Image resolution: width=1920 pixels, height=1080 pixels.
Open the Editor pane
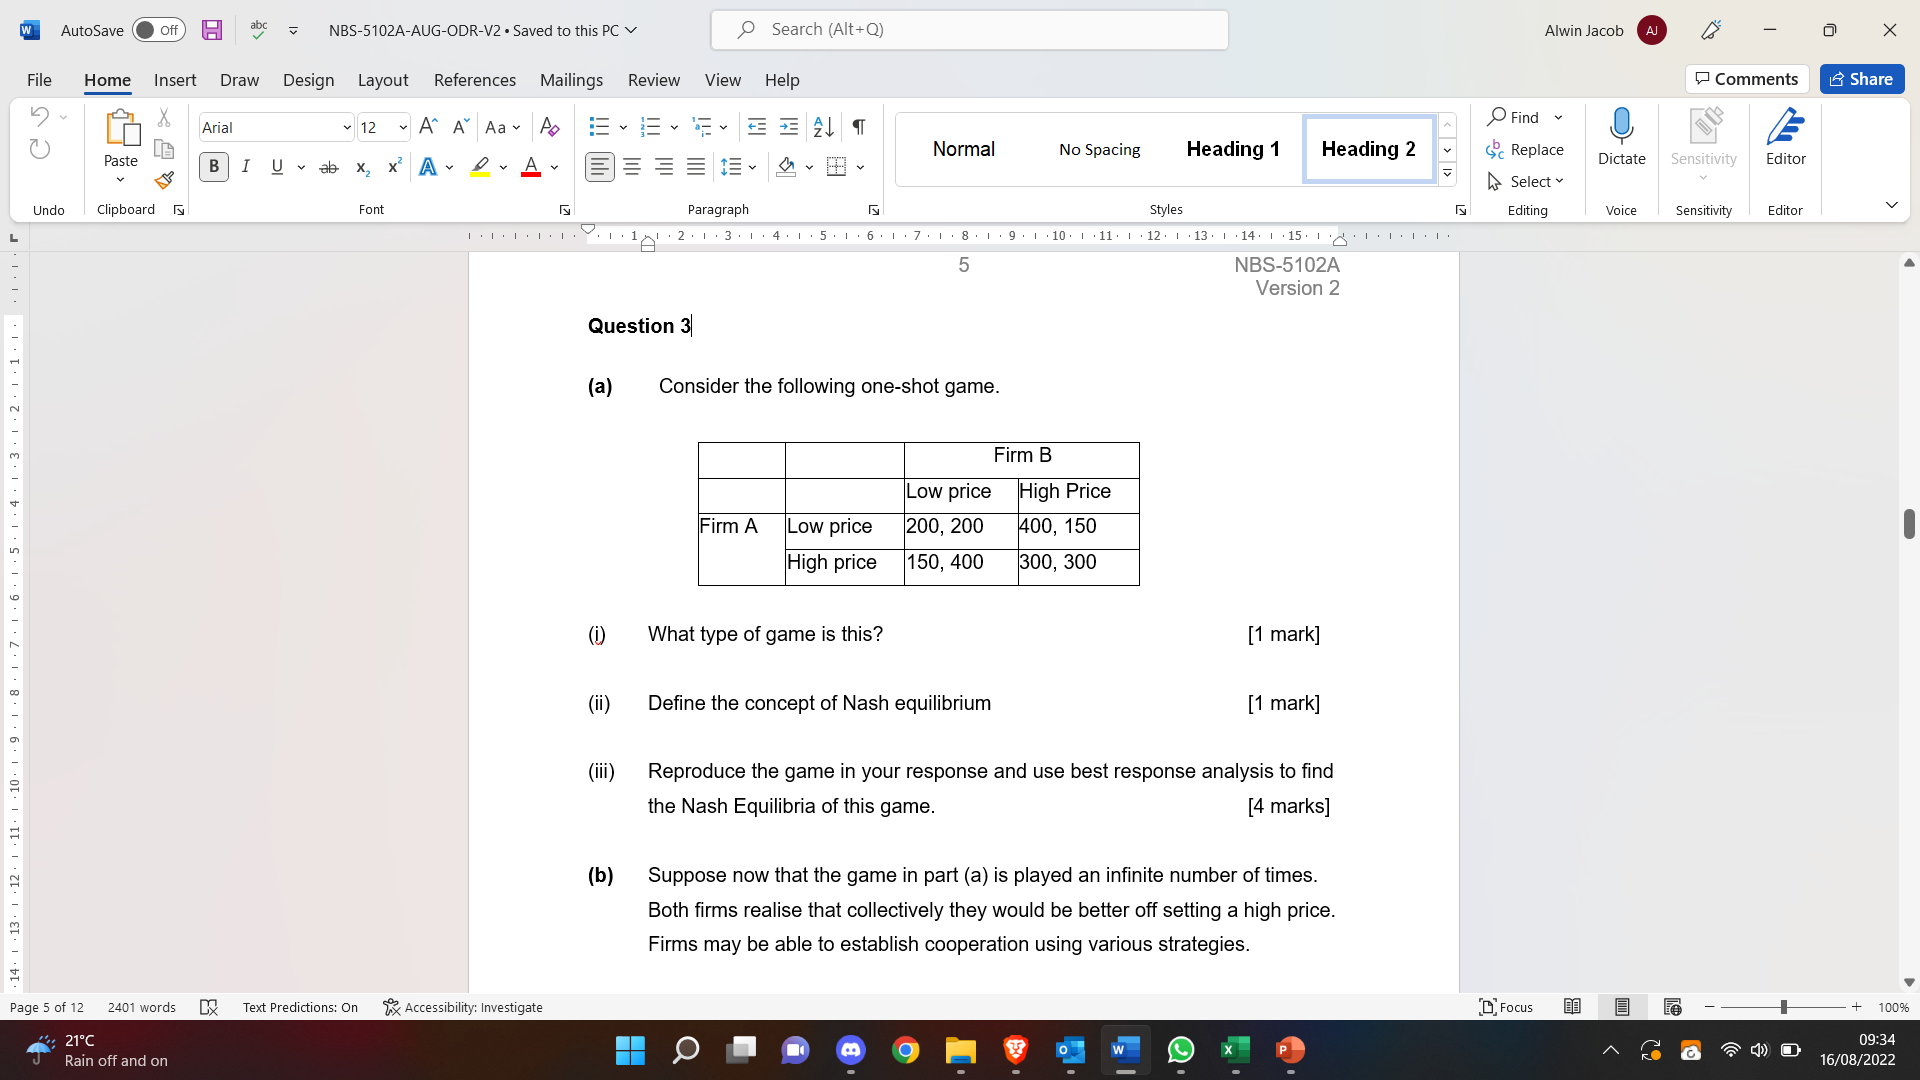(1786, 137)
